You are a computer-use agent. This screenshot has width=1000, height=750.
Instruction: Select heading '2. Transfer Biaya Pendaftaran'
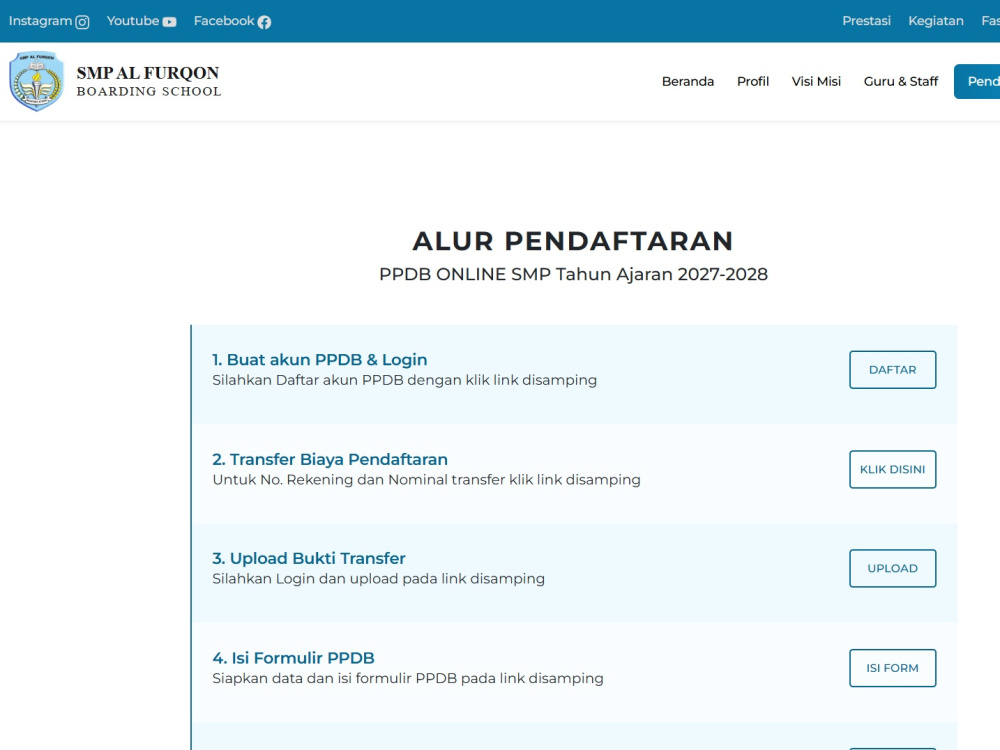tap(330, 459)
